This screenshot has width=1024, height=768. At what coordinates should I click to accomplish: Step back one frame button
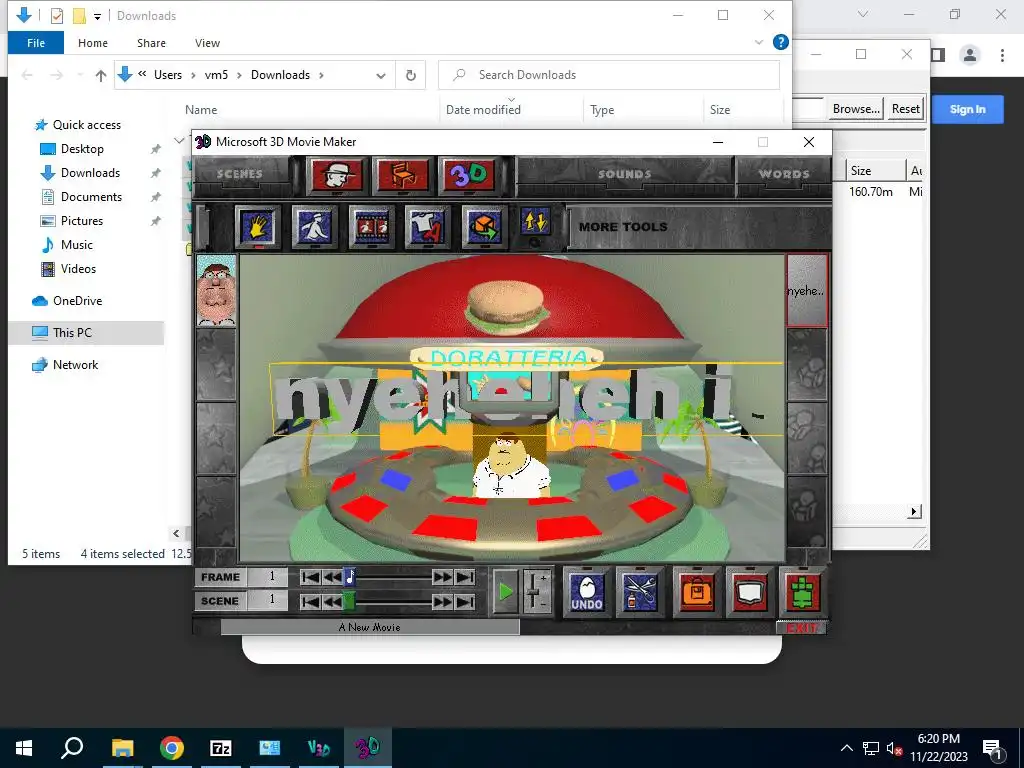(x=332, y=577)
